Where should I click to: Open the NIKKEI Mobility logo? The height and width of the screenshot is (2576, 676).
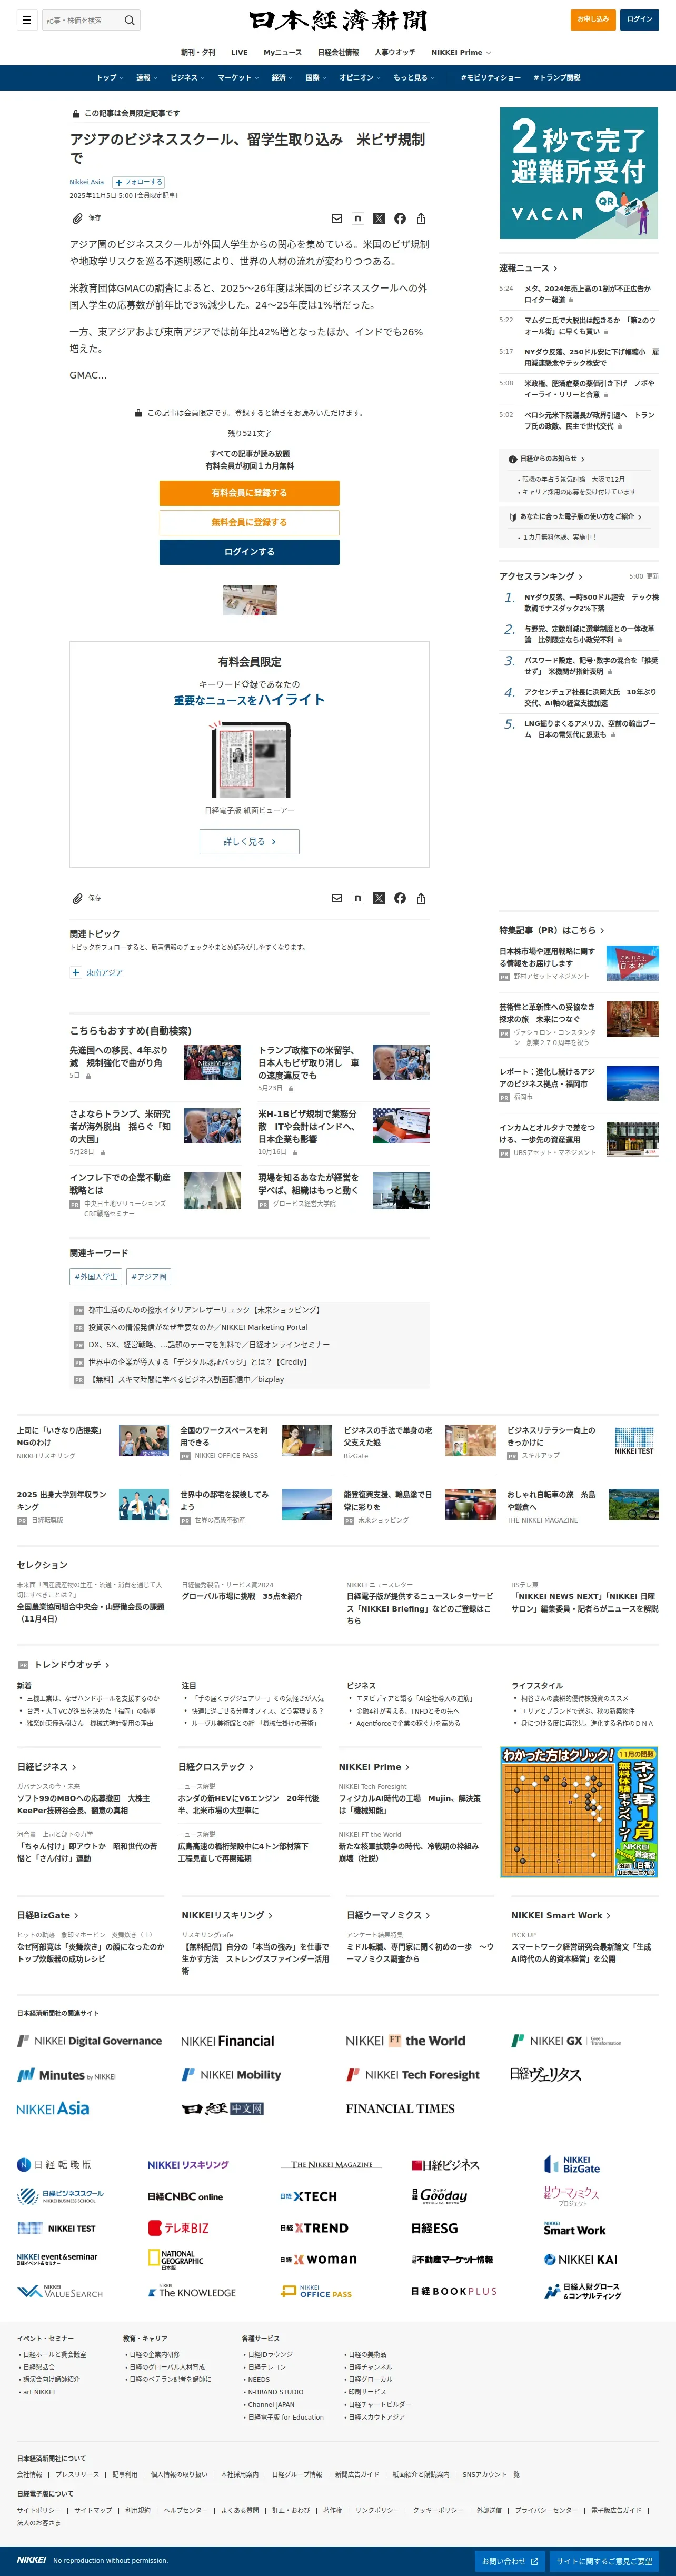[x=231, y=2074]
